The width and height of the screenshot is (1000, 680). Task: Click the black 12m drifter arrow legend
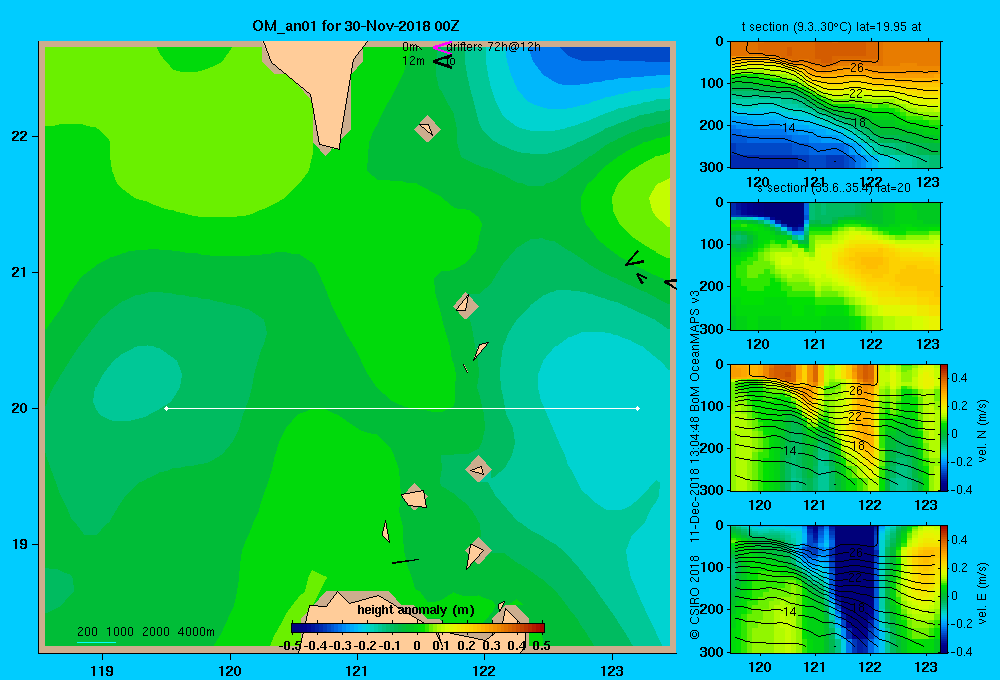pos(443,61)
